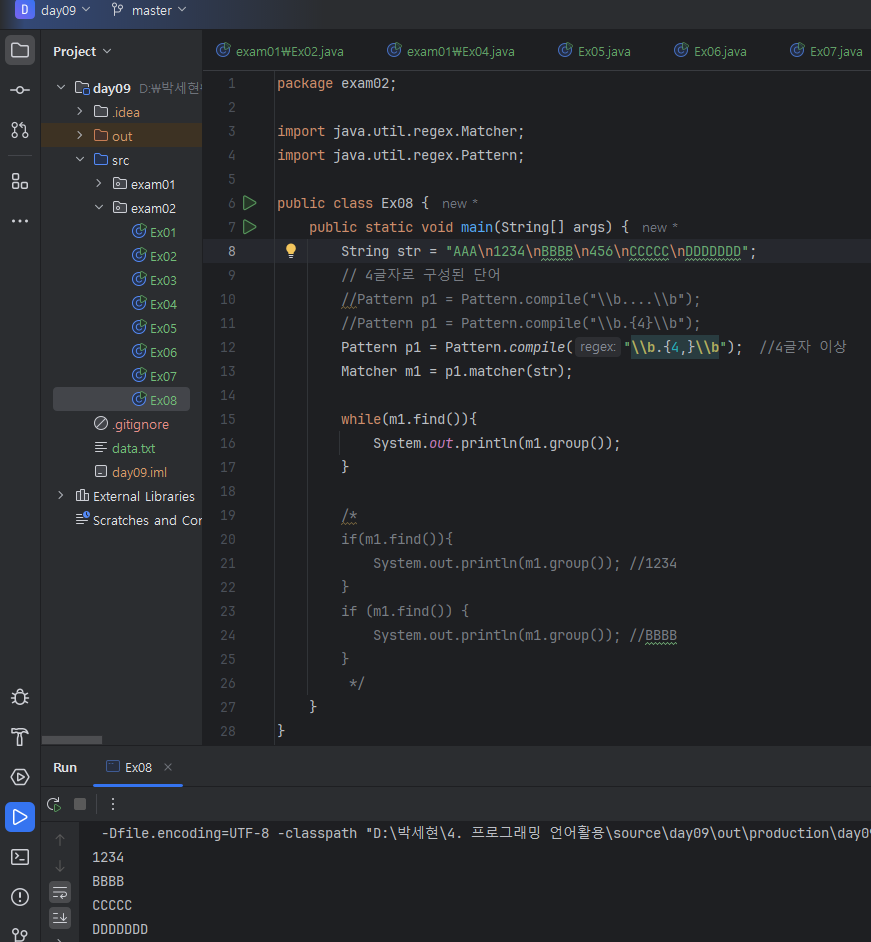Open the master branch dropdown
The height and width of the screenshot is (942, 871).
[149, 10]
